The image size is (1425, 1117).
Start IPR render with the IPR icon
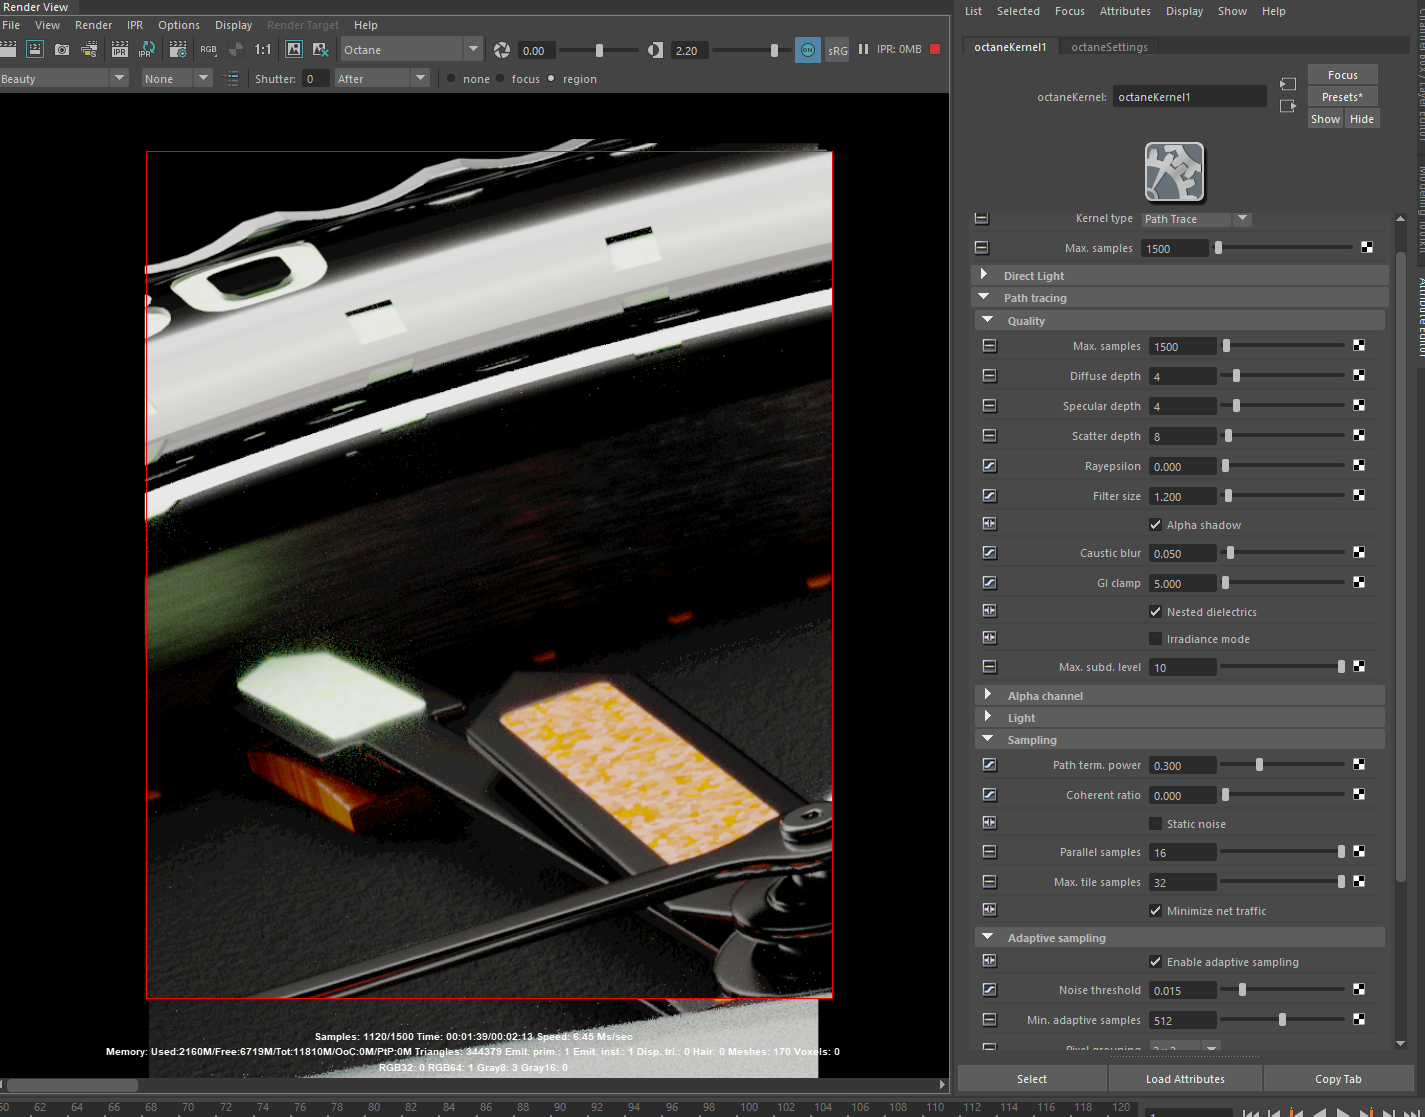pyautogui.click(x=119, y=49)
